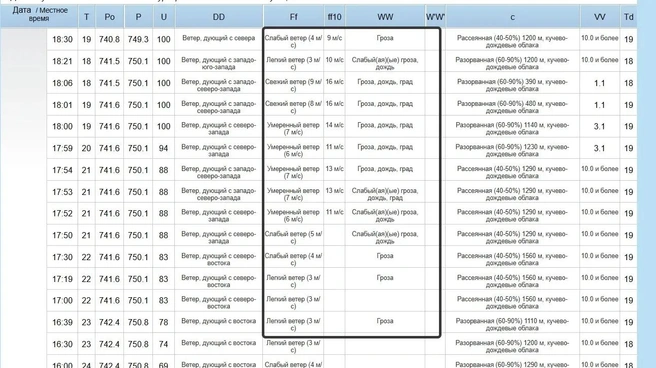
Task: Click the Po pressure column header
Action: [109, 17]
